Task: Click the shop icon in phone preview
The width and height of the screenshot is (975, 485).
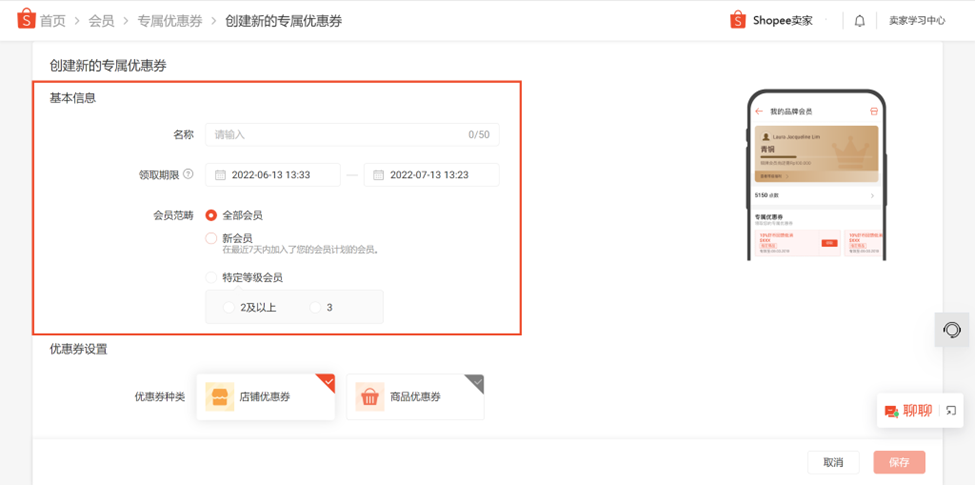Action: click(874, 111)
